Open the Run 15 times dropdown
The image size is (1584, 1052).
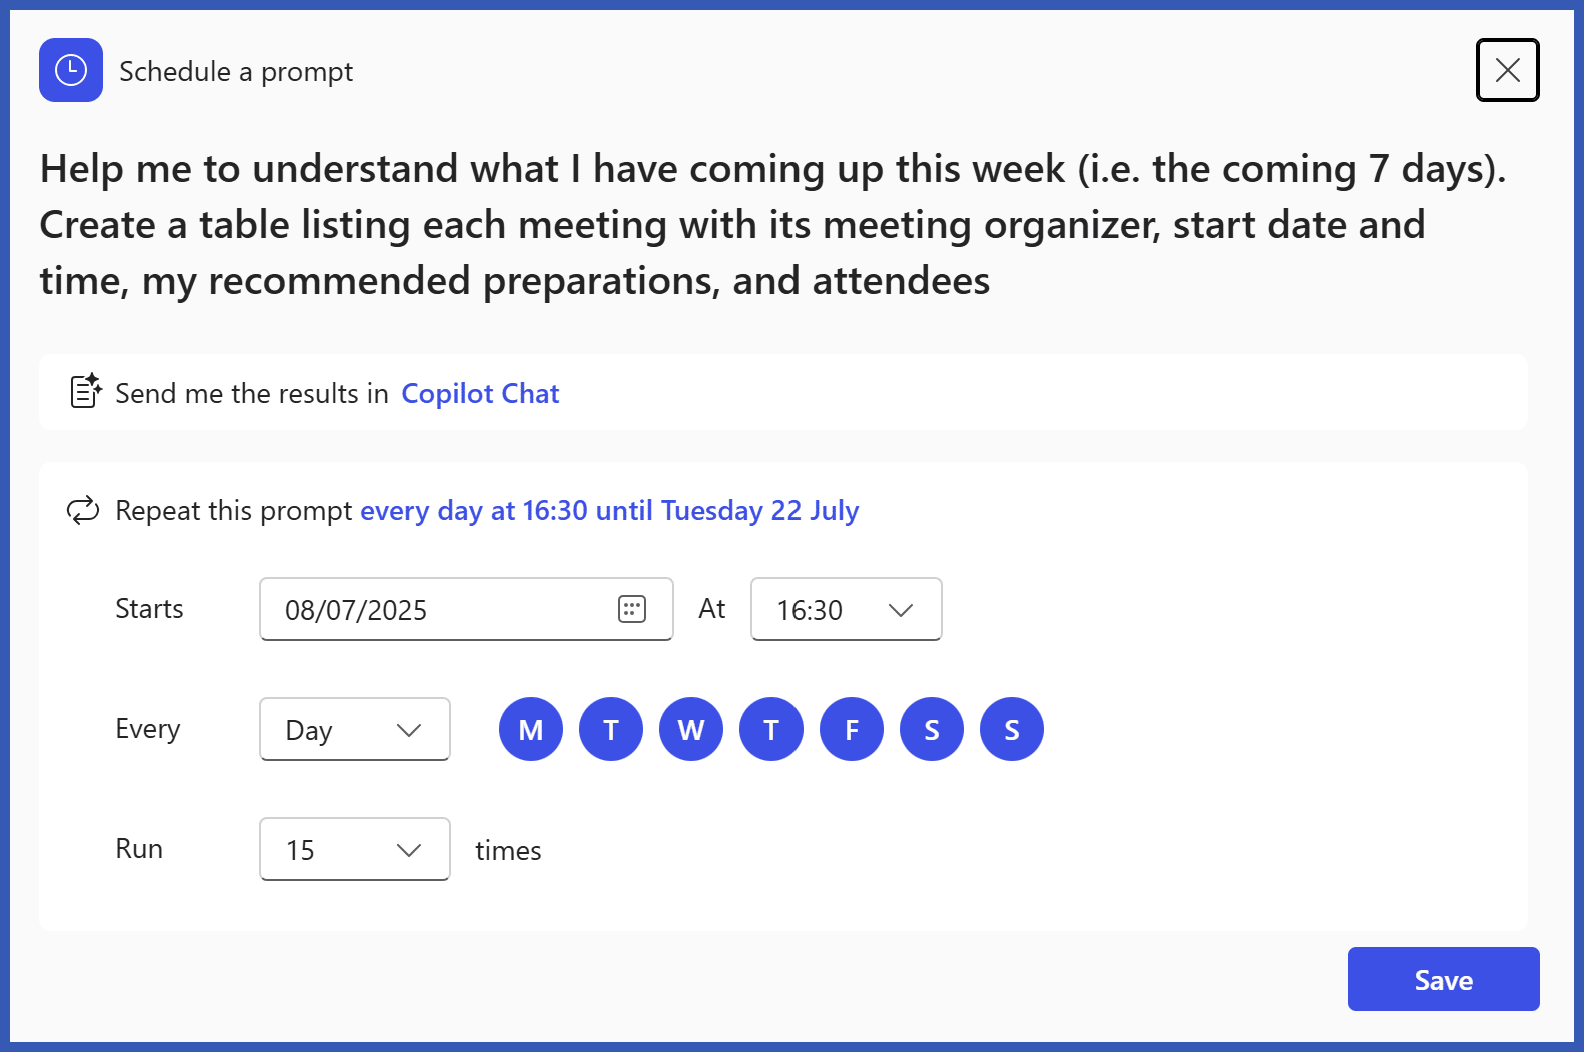pos(355,849)
